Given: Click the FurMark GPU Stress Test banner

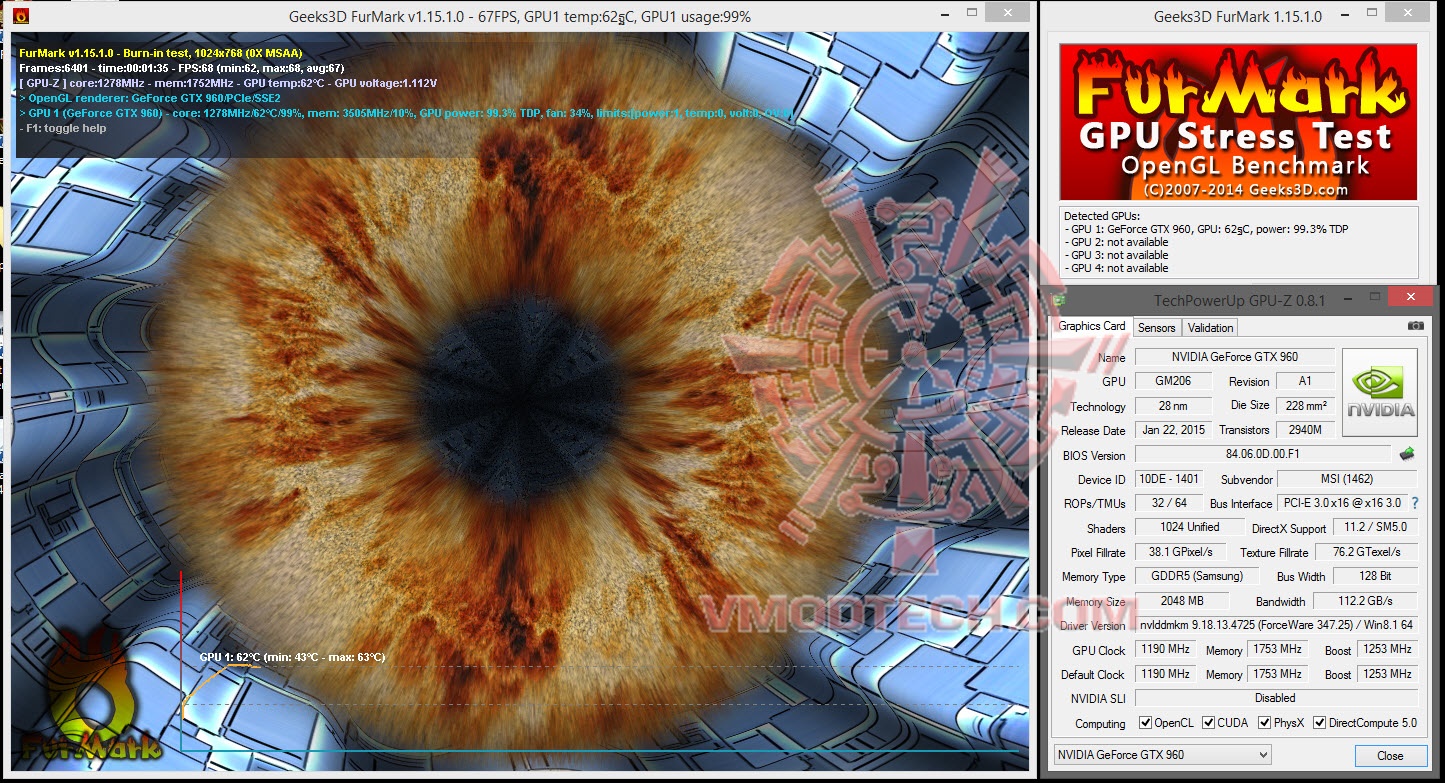Looking at the screenshot, I should tap(1238, 122).
